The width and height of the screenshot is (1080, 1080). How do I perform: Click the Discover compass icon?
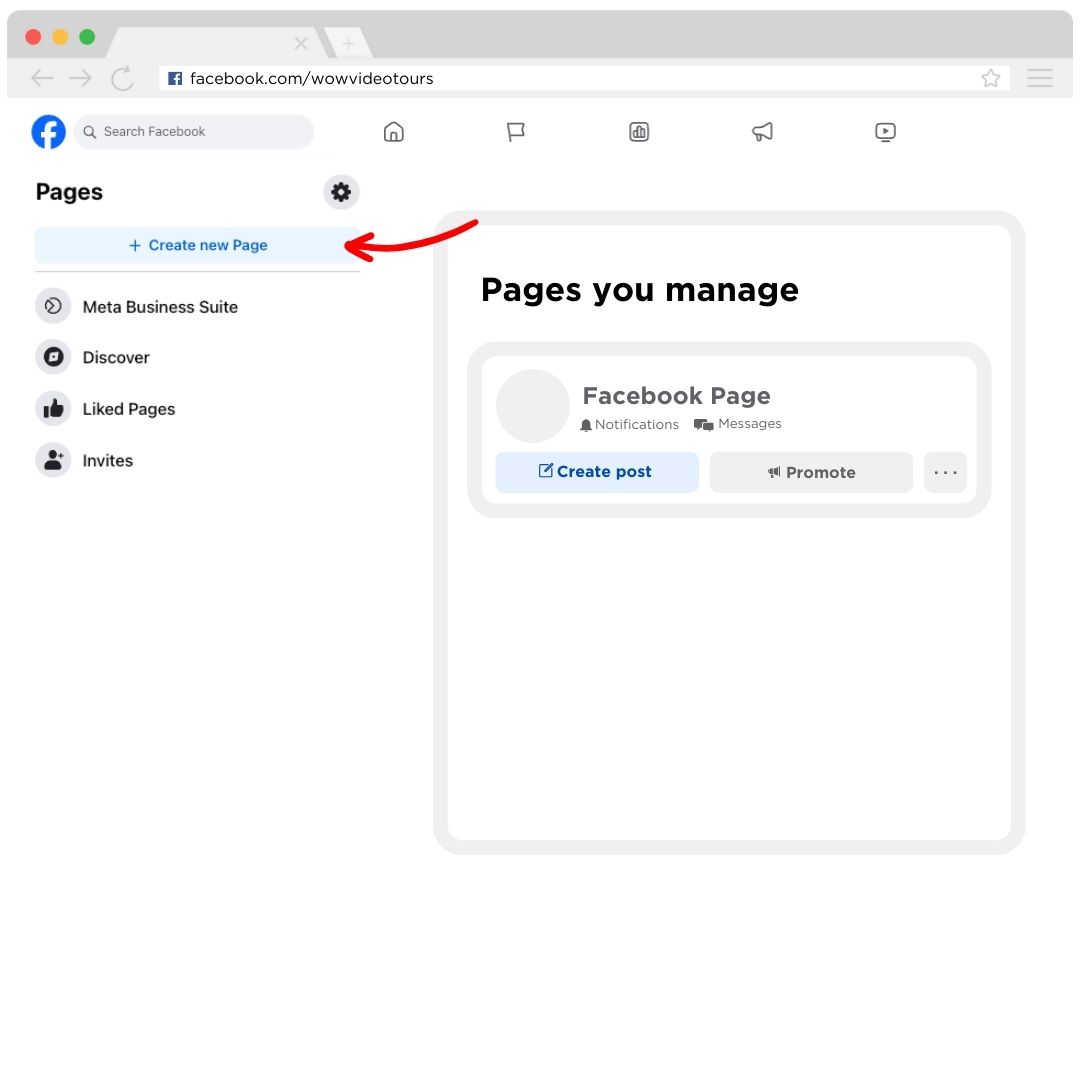pos(53,357)
